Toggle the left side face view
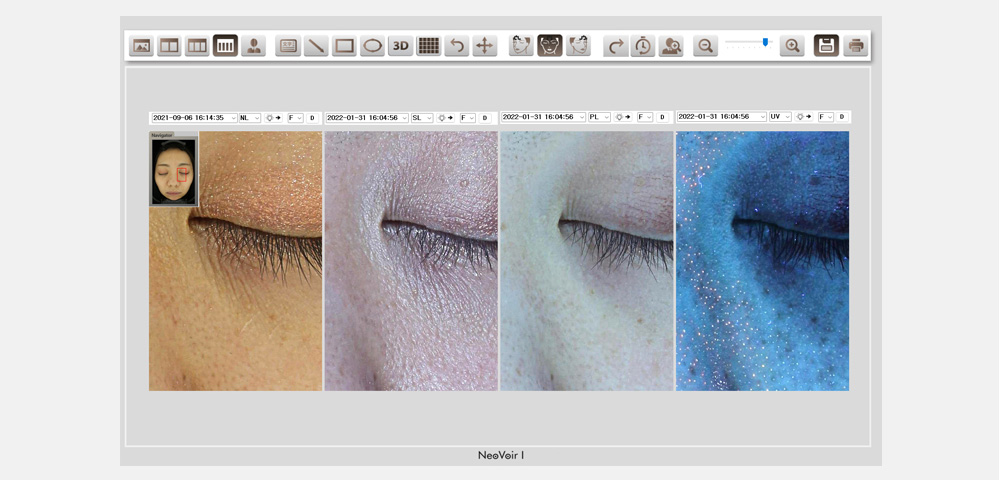The image size is (1000, 480). pyautogui.click(x=521, y=46)
